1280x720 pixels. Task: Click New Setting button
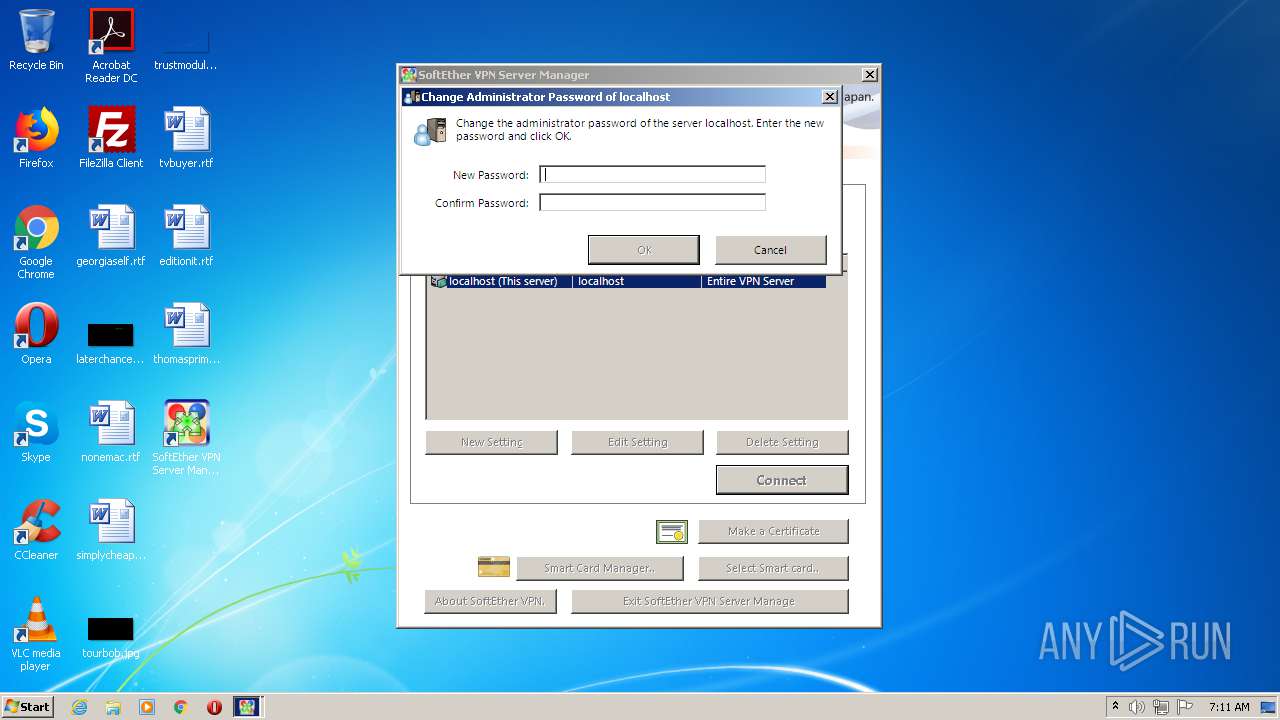click(491, 442)
